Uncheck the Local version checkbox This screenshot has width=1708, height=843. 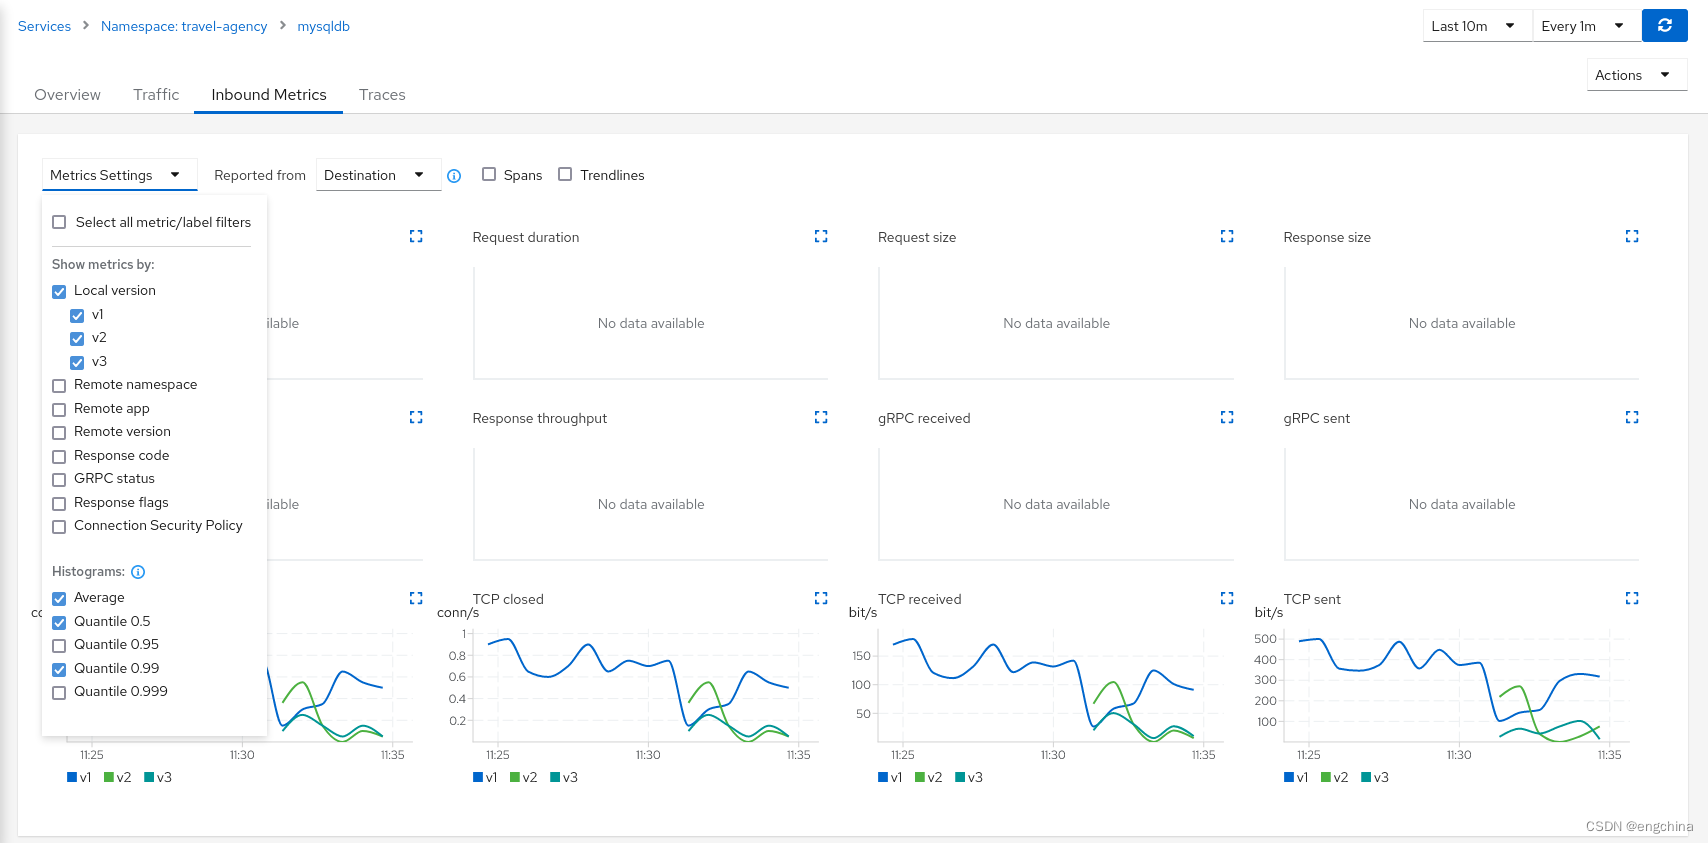[59, 291]
